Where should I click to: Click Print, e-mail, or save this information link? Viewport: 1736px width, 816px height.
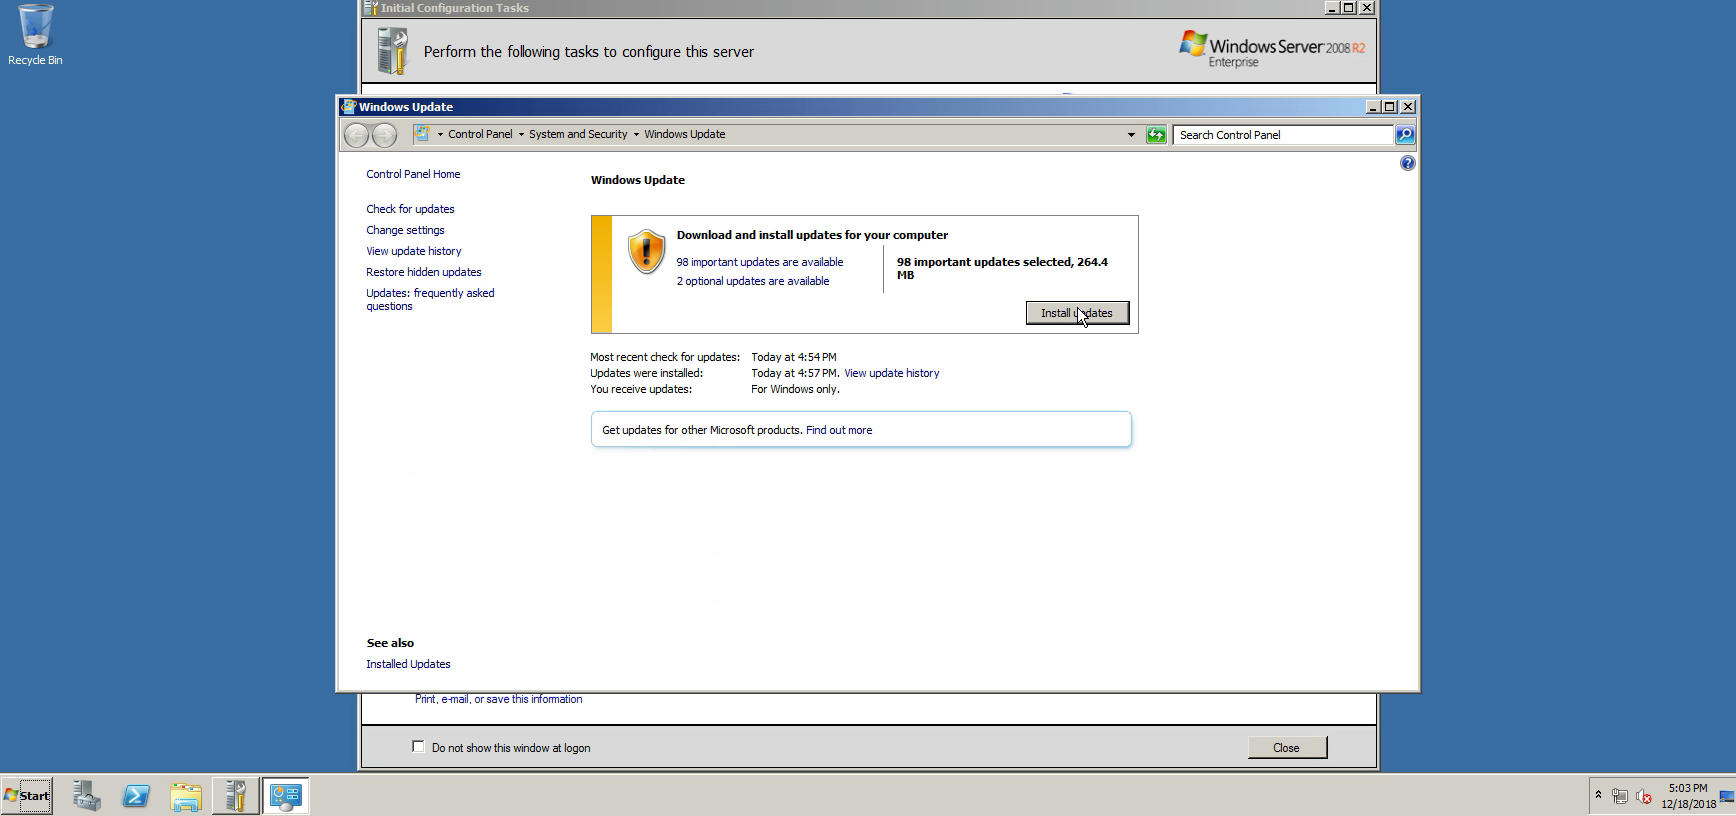pos(498,699)
